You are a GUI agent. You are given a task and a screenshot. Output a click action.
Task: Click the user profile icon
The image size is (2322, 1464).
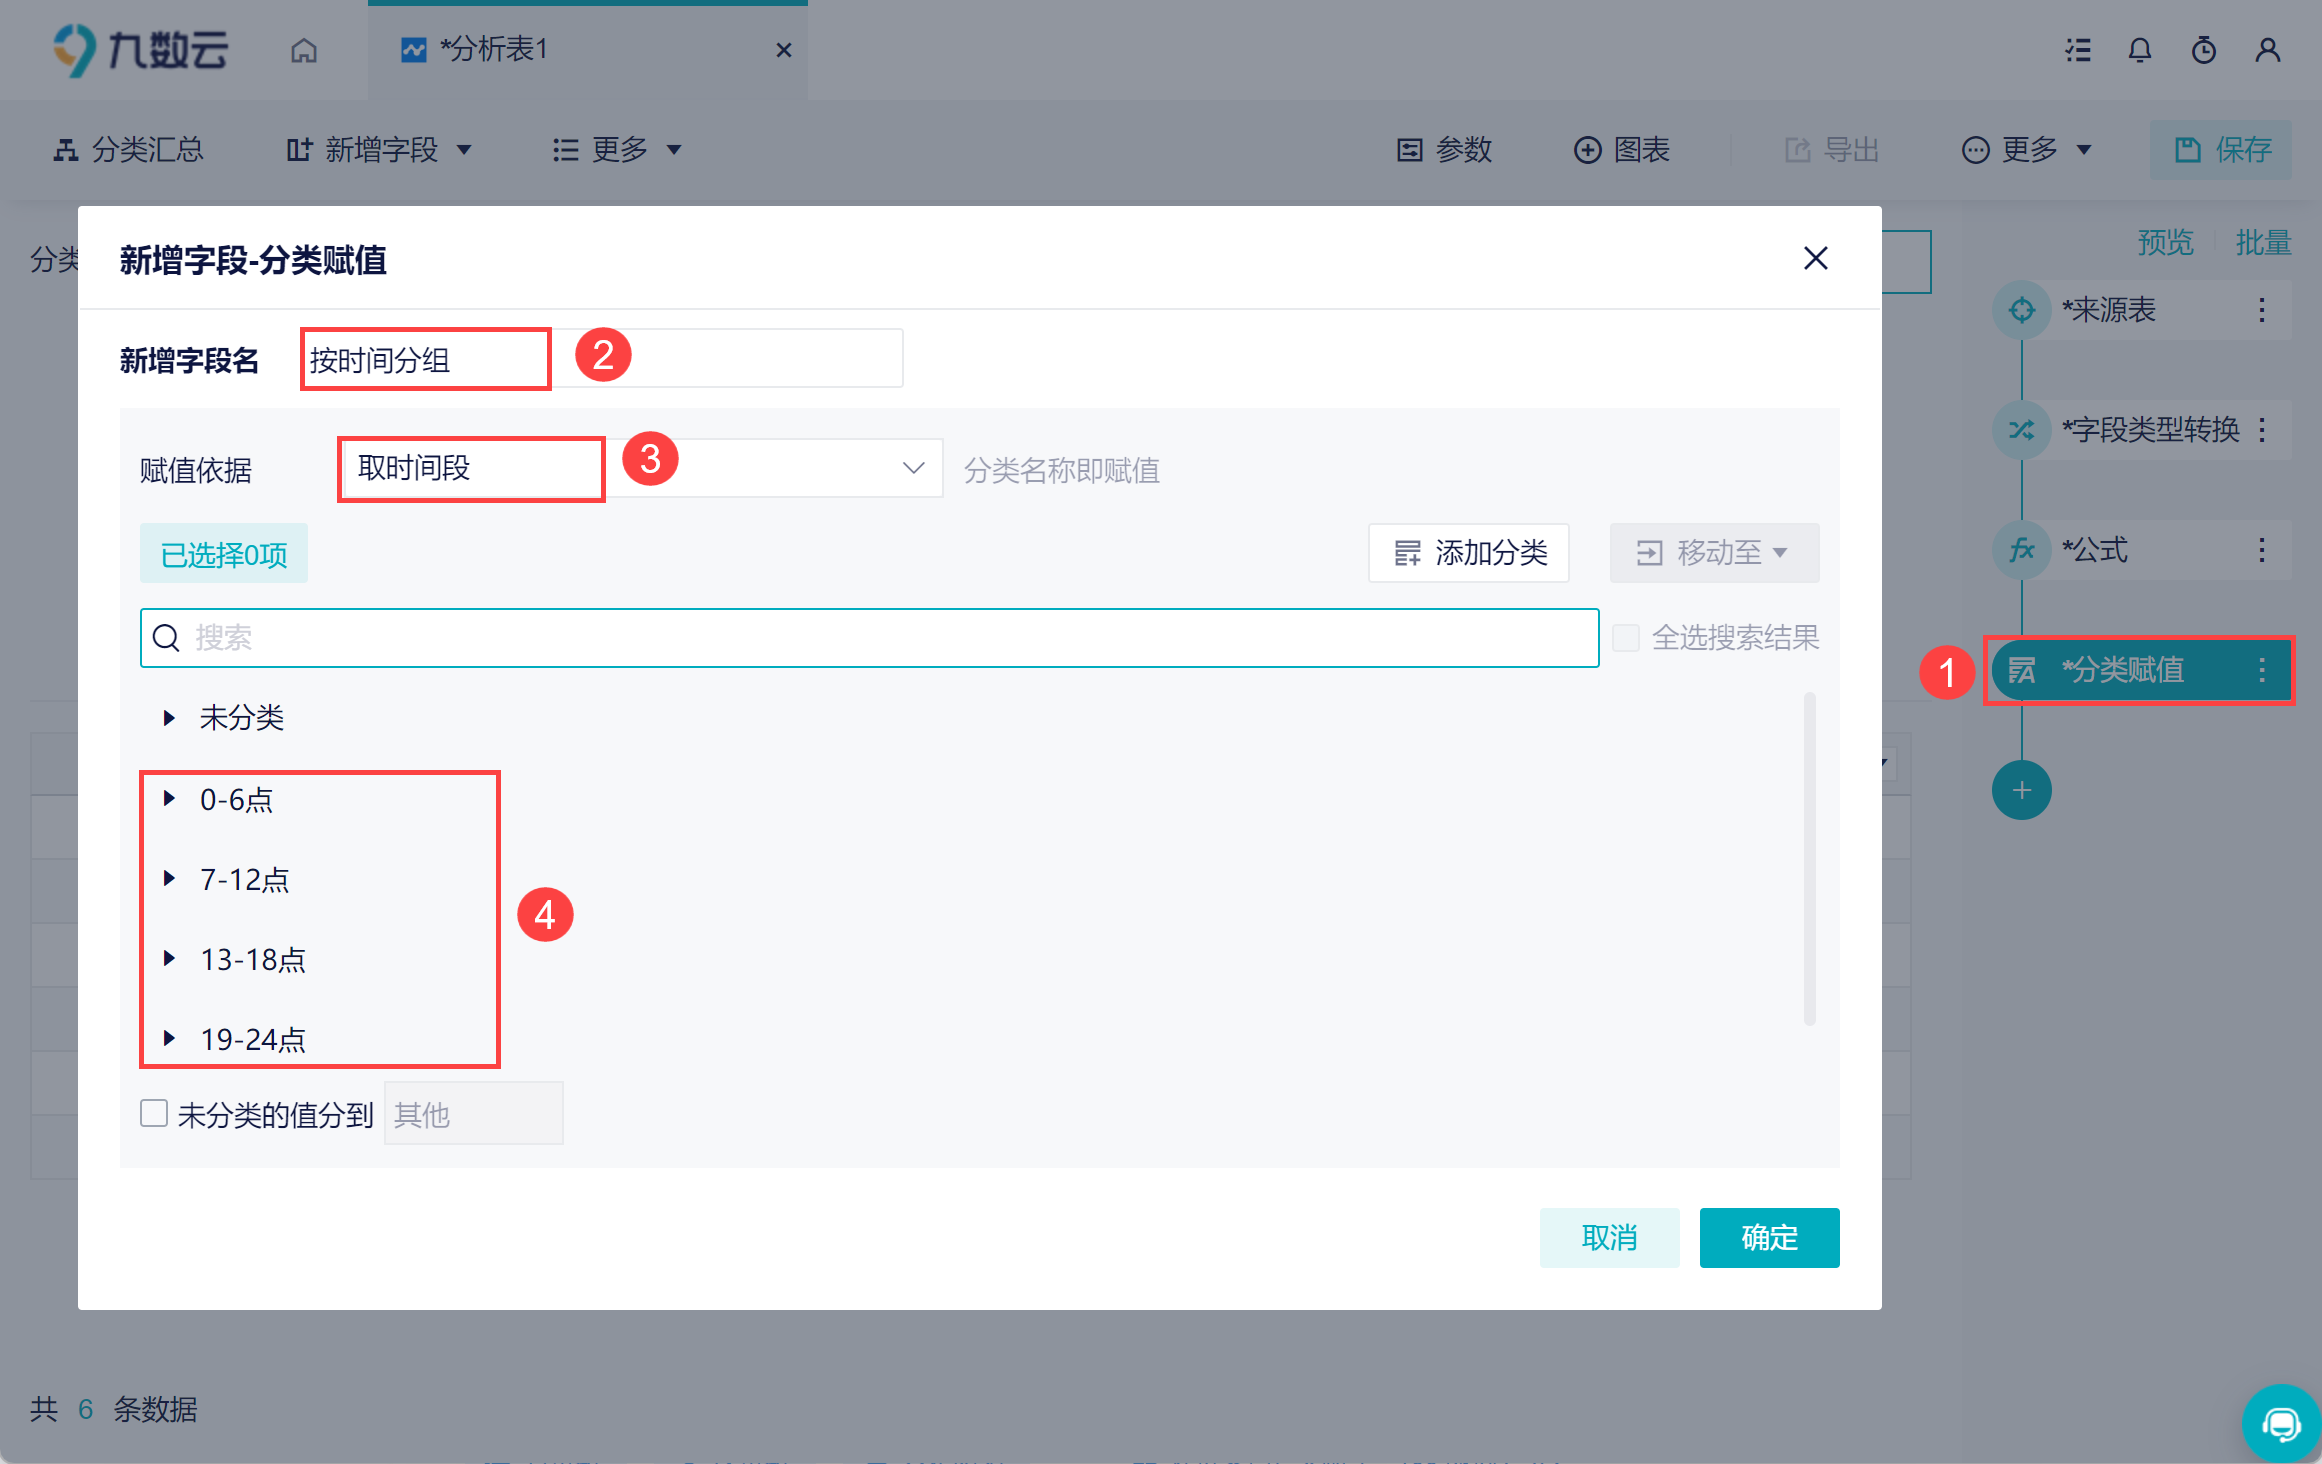click(2267, 50)
